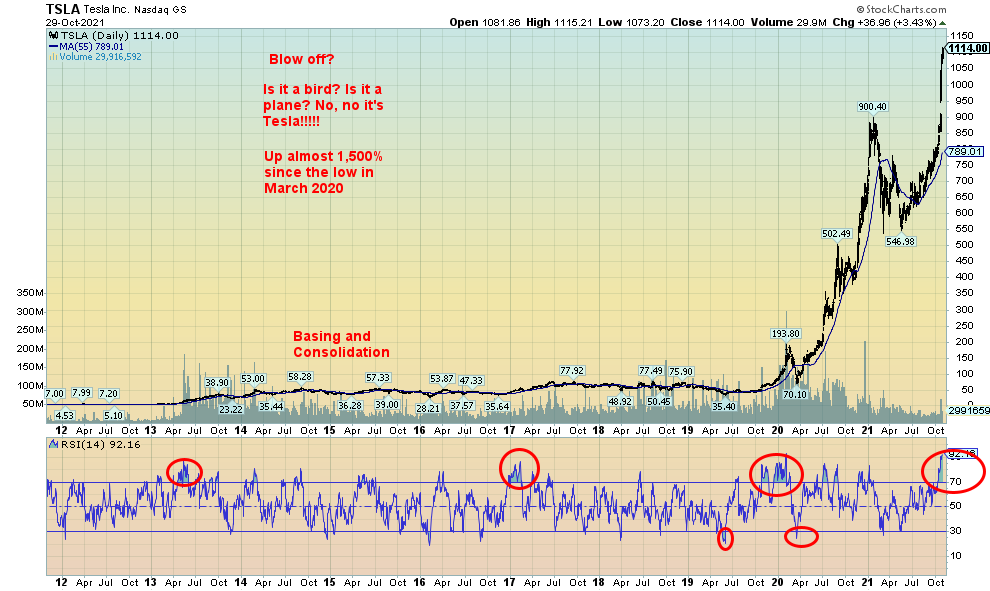Click the 502.49 price label
Image resolution: width=990 pixels, height=591 pixels.
point(835,233)
